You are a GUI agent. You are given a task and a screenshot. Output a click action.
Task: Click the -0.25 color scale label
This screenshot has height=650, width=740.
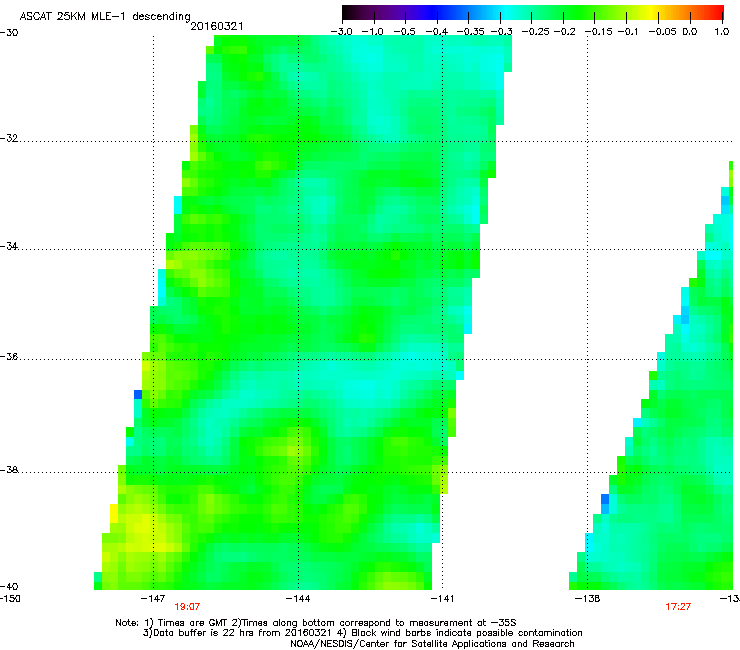click(x=536, y=32)
